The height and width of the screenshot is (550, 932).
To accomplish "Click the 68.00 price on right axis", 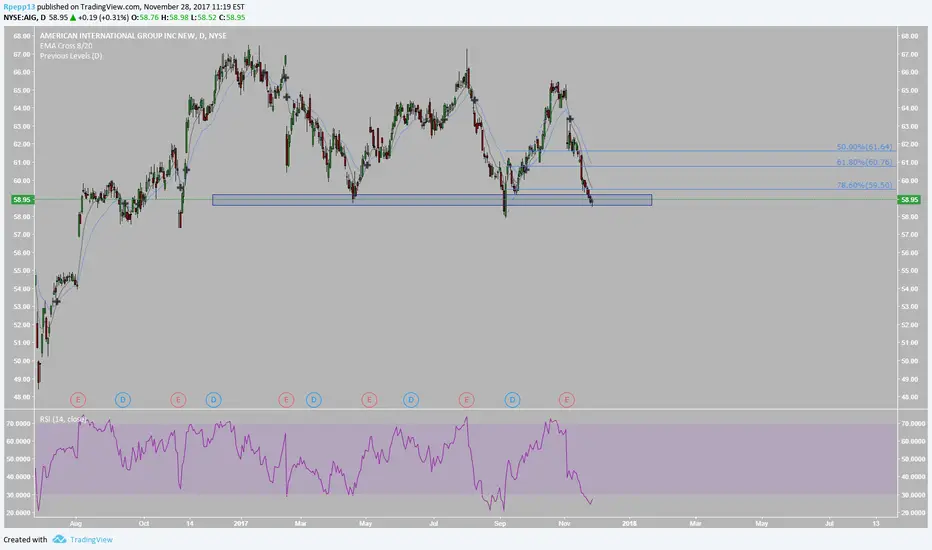I will (909, 36).
